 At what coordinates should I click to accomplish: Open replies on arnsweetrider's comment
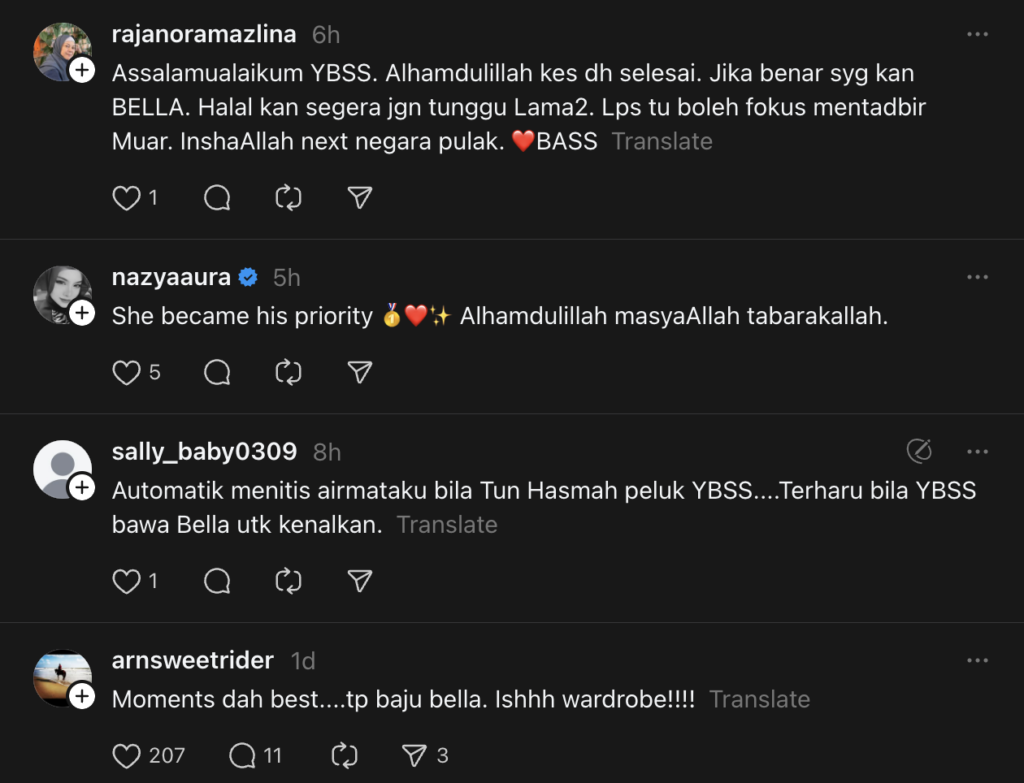(243, 755)
